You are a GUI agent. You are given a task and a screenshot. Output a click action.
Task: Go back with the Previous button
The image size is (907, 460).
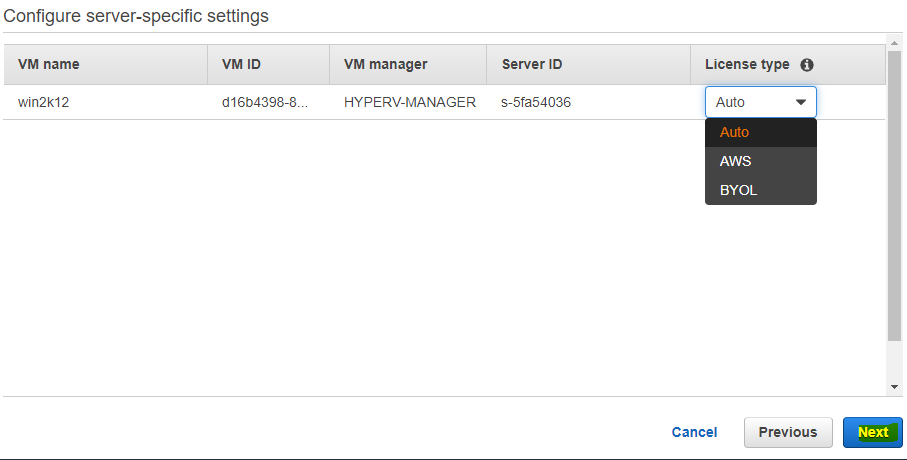coord(788,432)
